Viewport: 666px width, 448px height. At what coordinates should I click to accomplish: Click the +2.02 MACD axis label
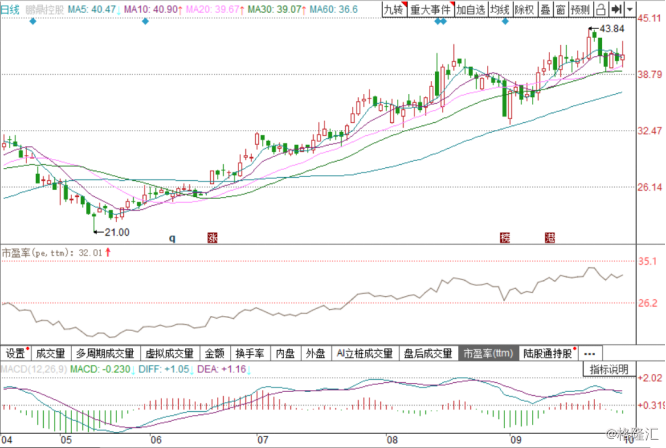(x=650, y=378)
